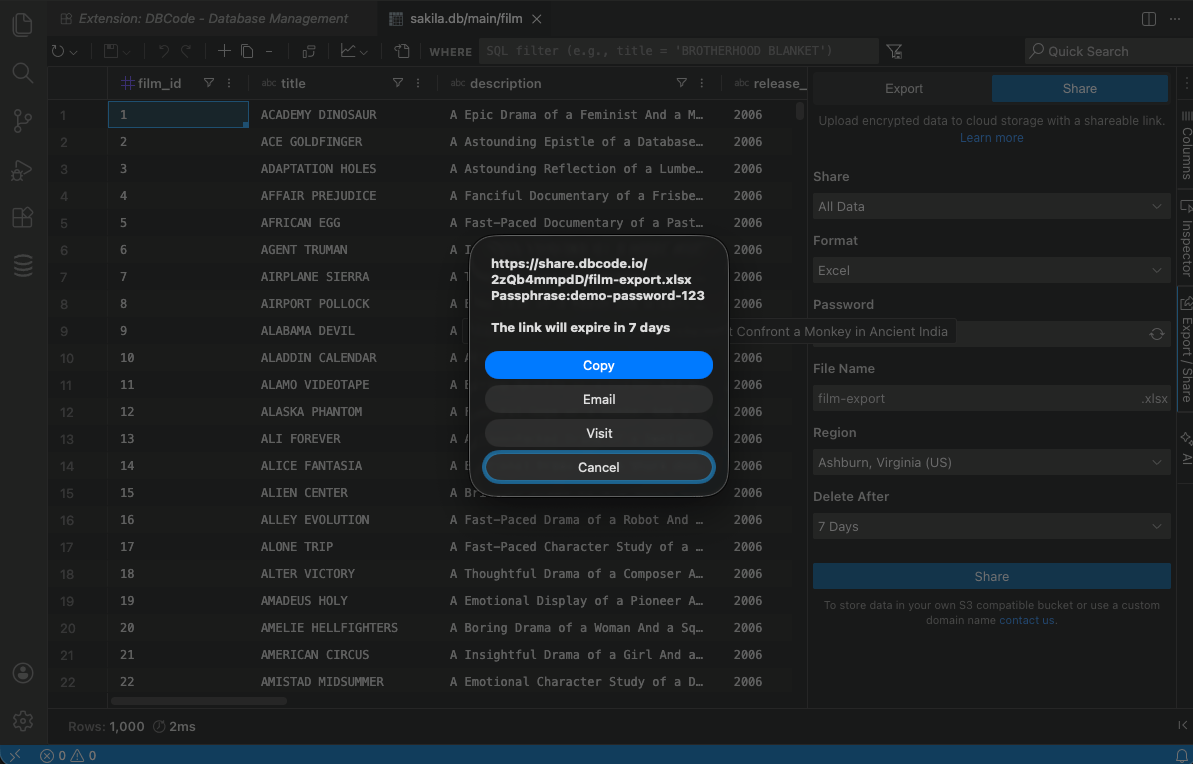Open the DBCode database icon in activity bar

(23, 265)
